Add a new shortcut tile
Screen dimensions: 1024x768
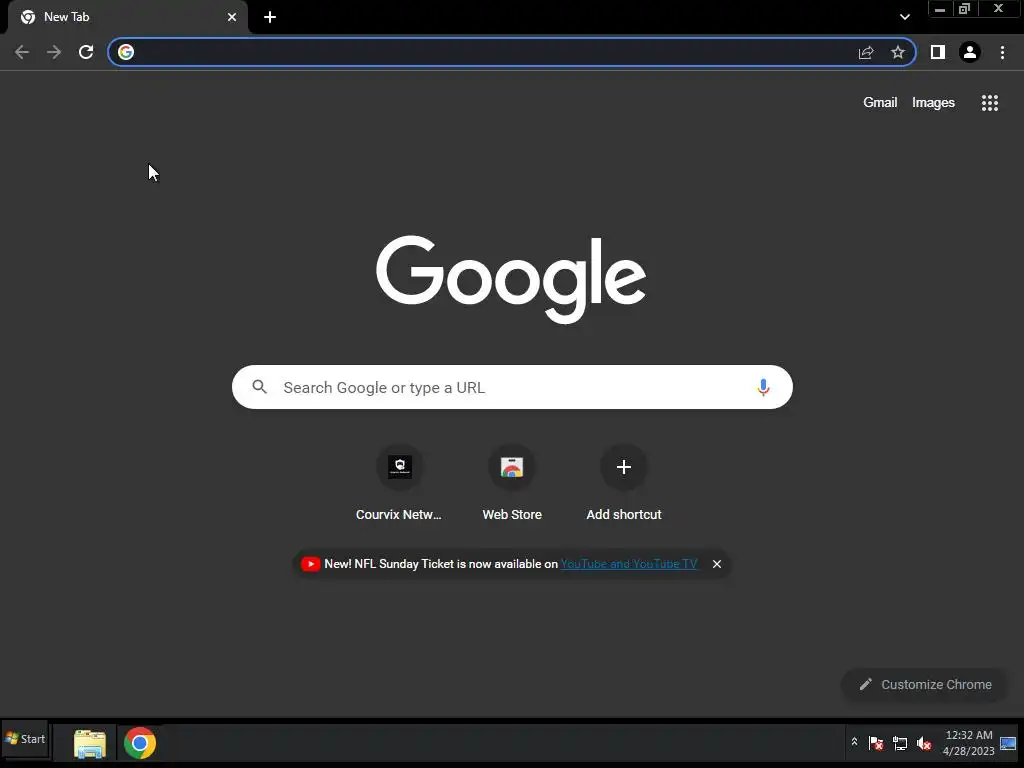point(624,483)
